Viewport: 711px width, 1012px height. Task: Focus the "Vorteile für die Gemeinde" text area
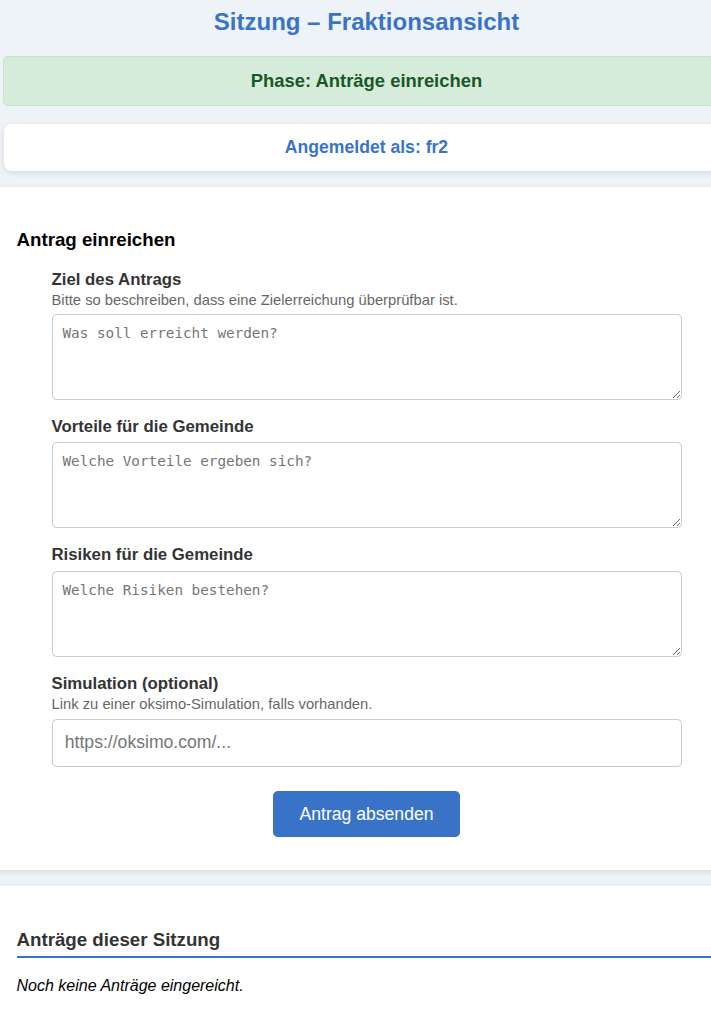[x=366, y=485]
